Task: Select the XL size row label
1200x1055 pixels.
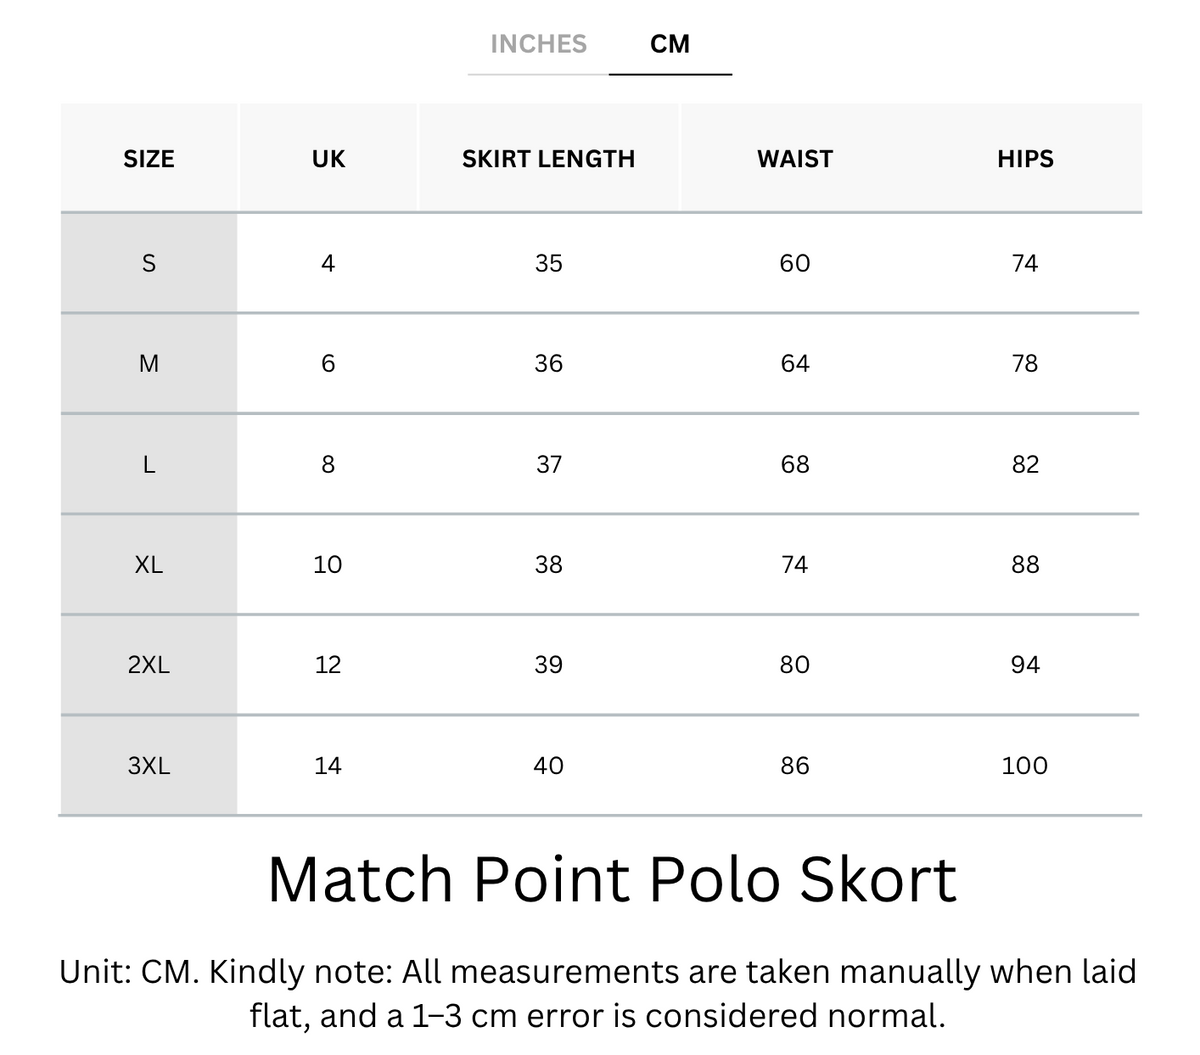Action: [x=149, y=564]
